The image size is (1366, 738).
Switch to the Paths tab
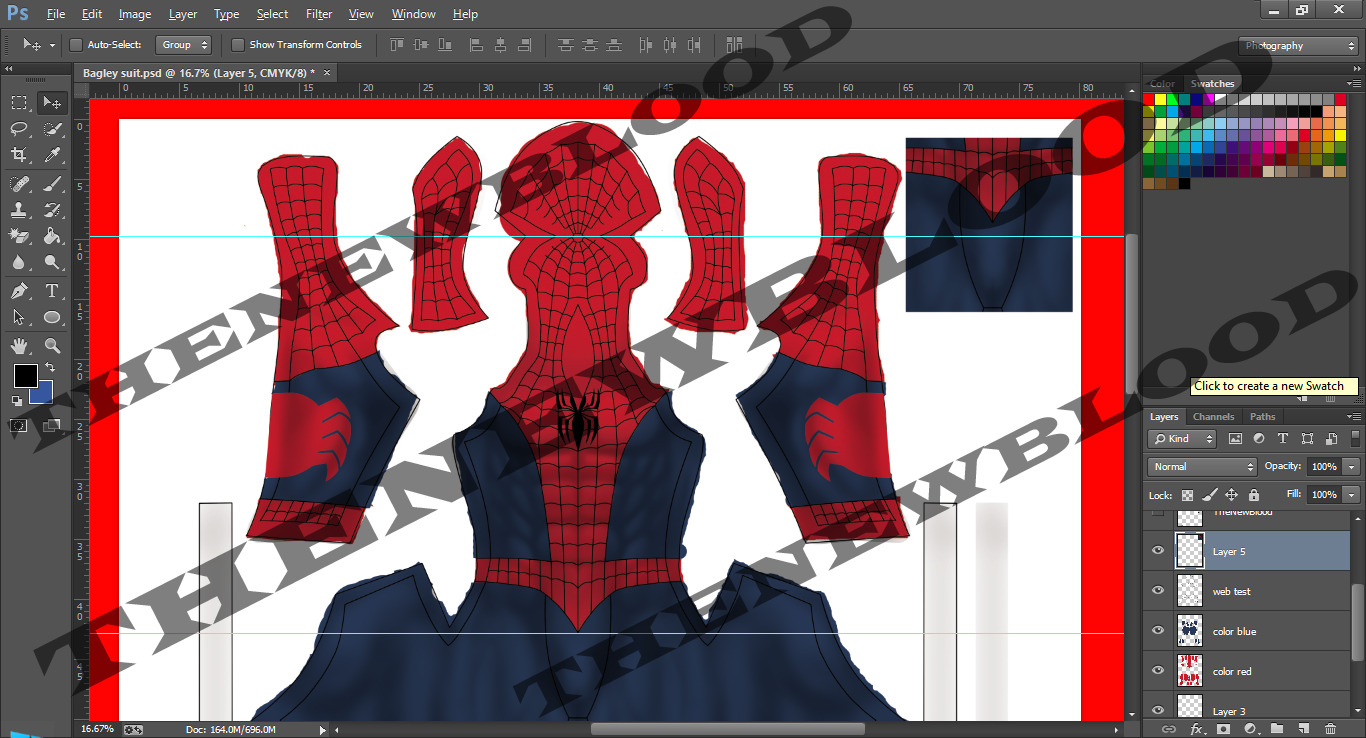click(x=1263, y=417)
